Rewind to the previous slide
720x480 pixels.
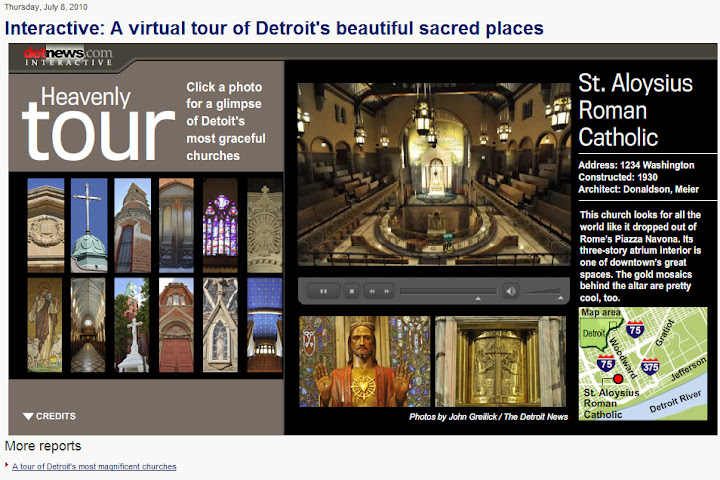371,291
